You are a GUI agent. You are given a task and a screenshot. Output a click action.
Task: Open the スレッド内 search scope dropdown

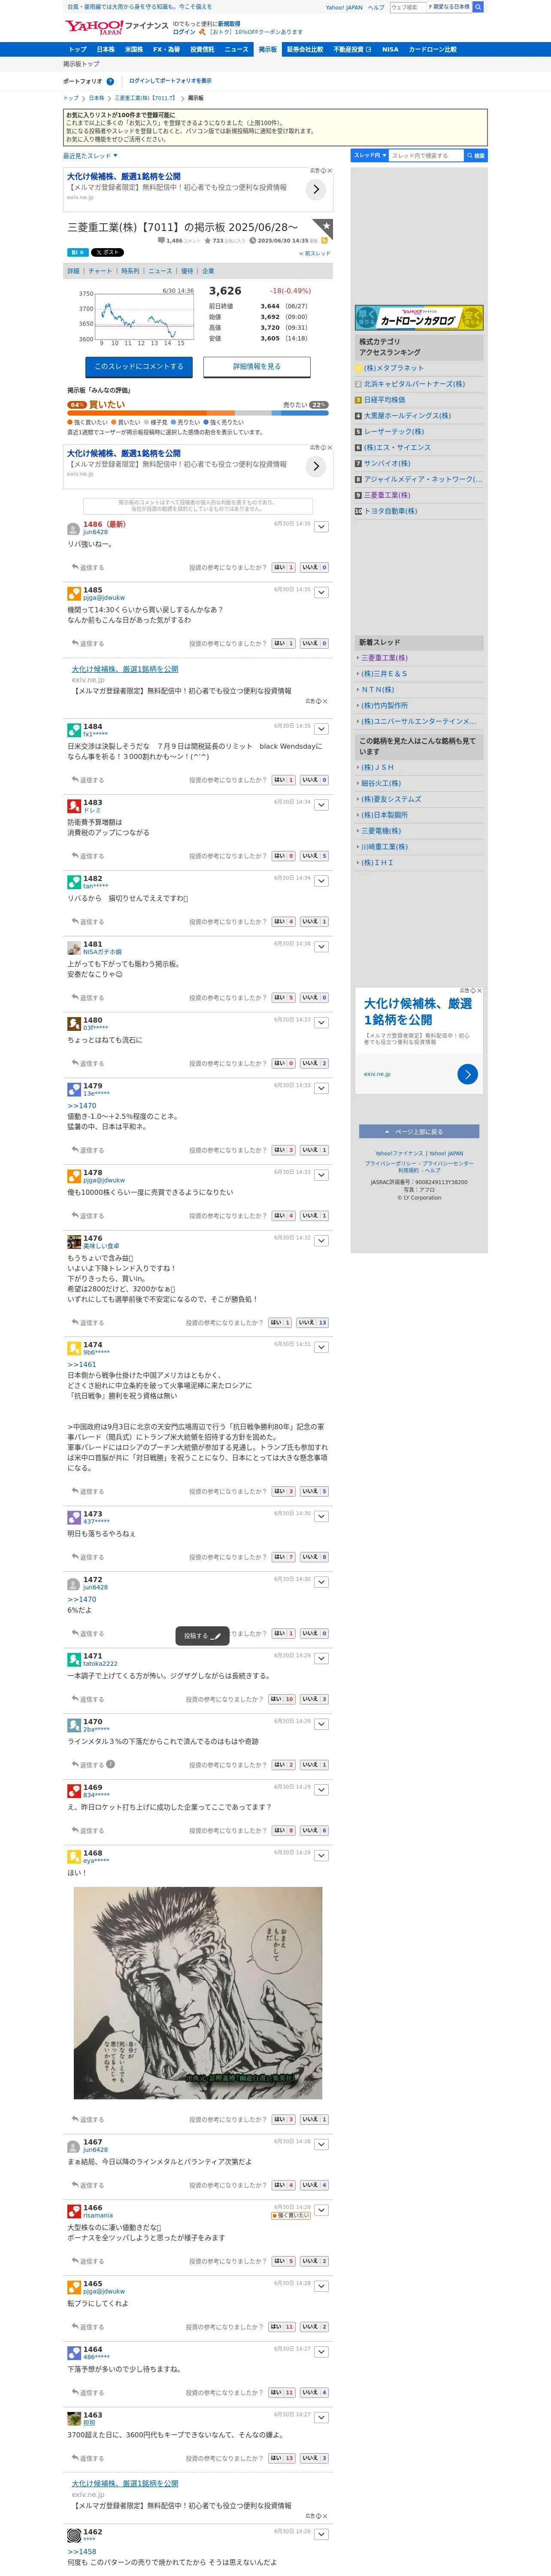click(x=370, y=156)
